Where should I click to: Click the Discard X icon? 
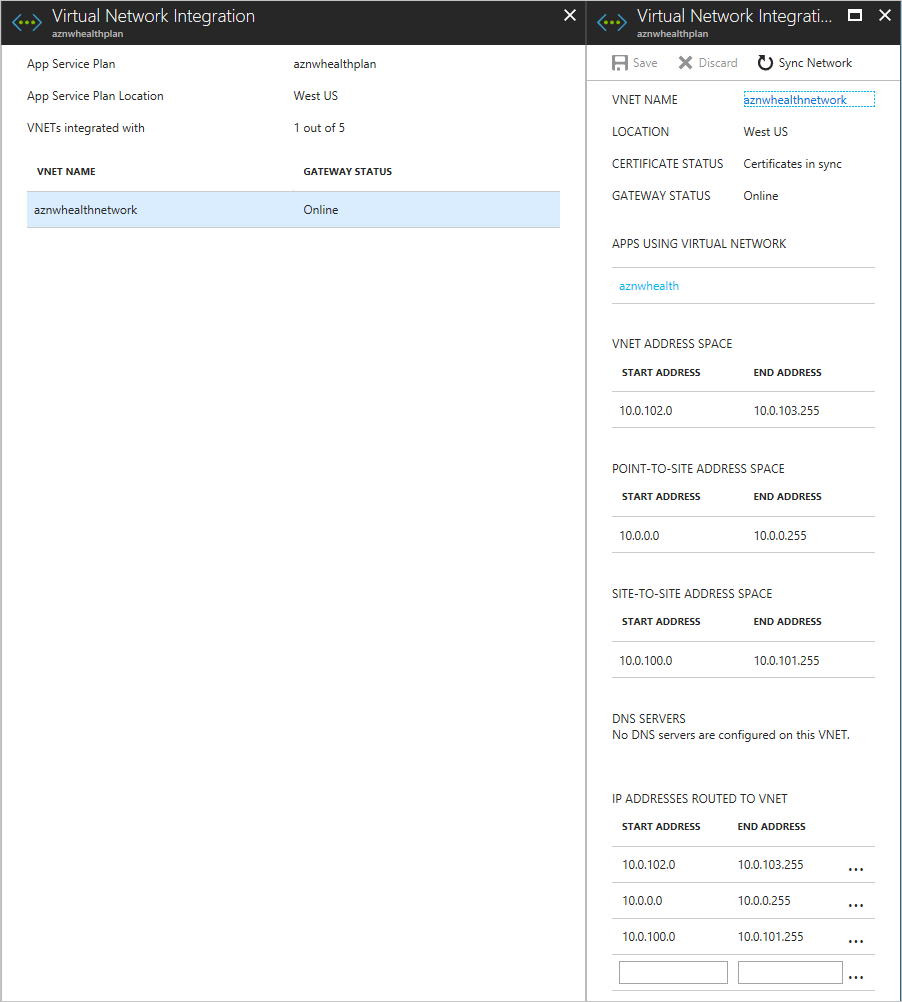tap(685, 63)
